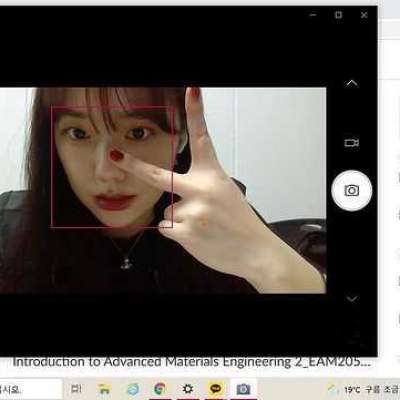The image size is (400, 400).
Task: Open KakaoTalk from the taskbar
Action: click(x=216, y=389)
